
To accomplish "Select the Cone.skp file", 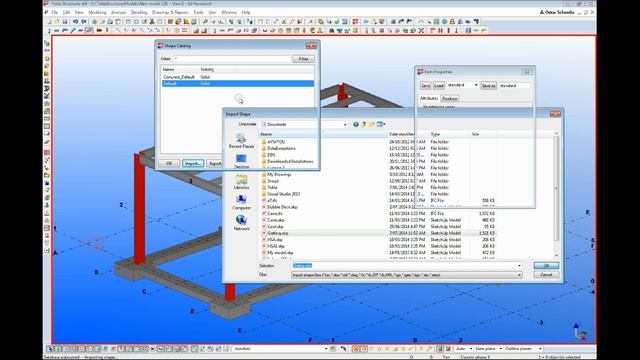I will coord(276,220).
